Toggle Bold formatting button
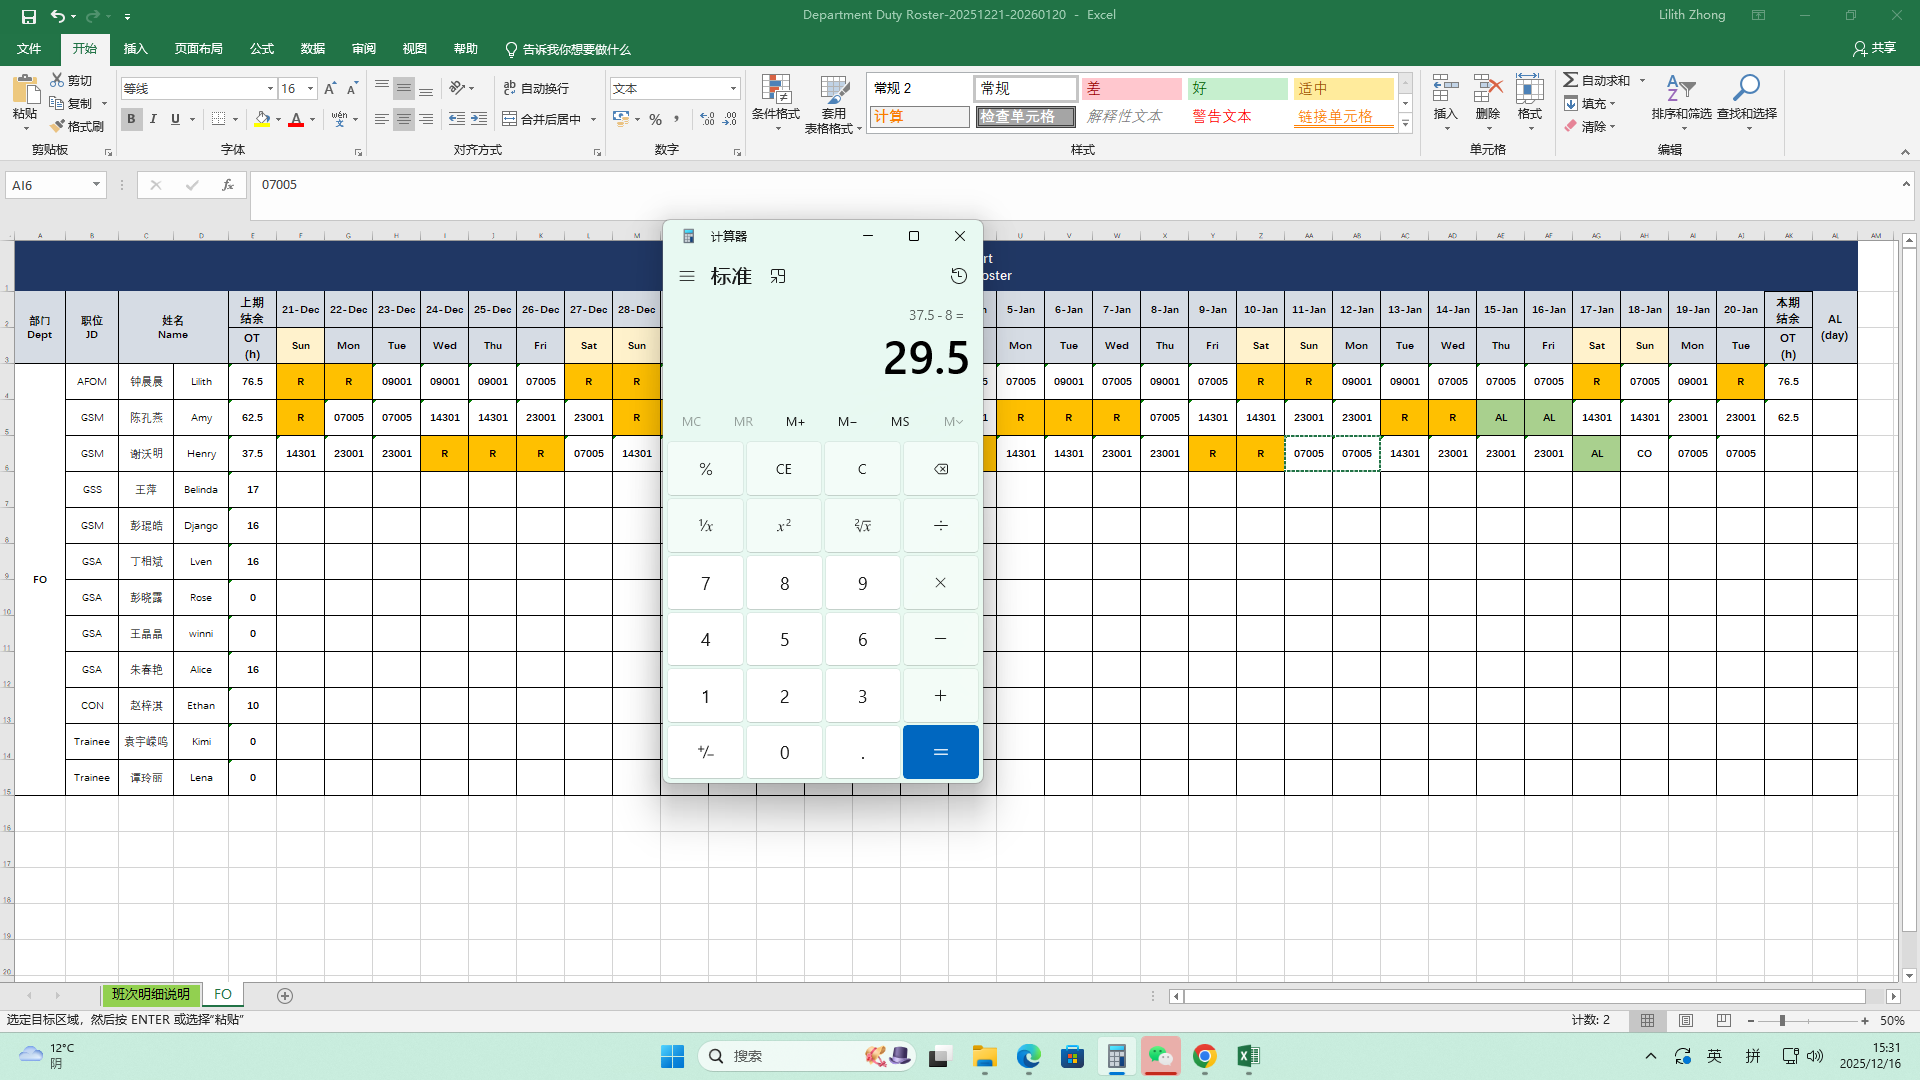Viewport: 1920px width, 1080px height. click(x=131, y=119)
